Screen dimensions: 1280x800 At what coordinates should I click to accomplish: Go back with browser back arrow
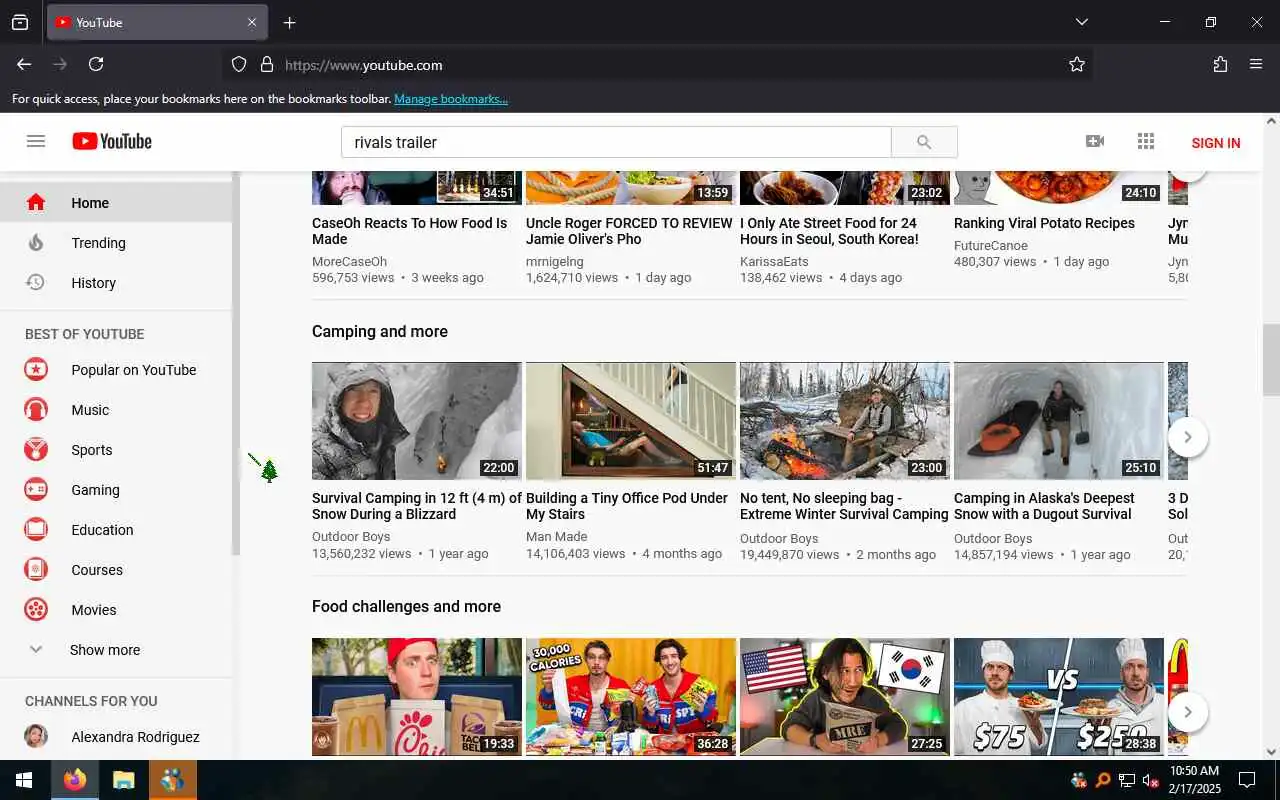click(x=24, y=64)
